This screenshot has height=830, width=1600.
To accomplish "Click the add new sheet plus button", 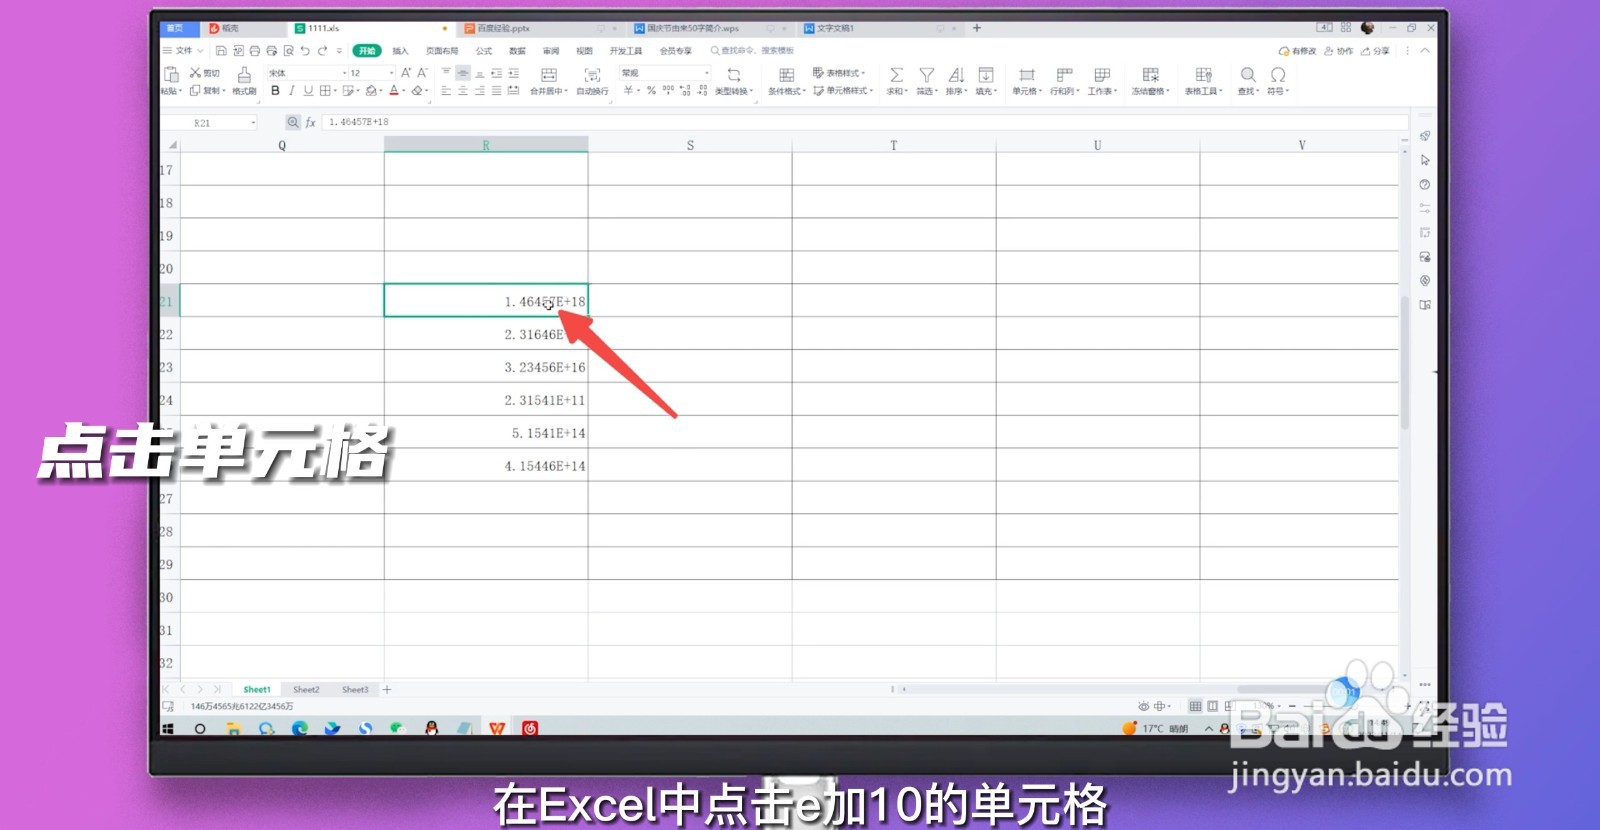I will pyautogui.click(x=387, y=689).
